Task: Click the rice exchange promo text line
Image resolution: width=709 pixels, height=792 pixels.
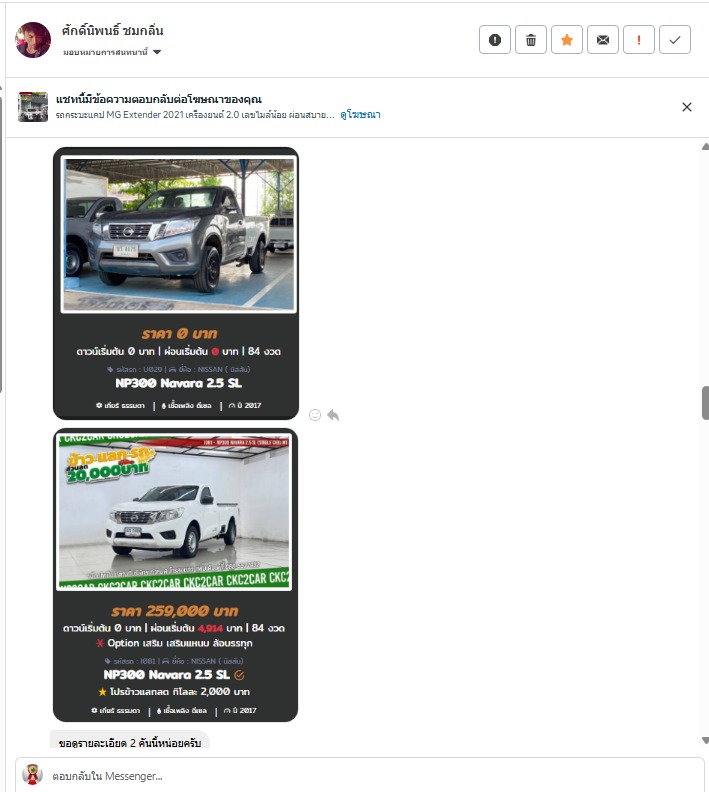Action: pyautogui.click(x=174, y=692)
